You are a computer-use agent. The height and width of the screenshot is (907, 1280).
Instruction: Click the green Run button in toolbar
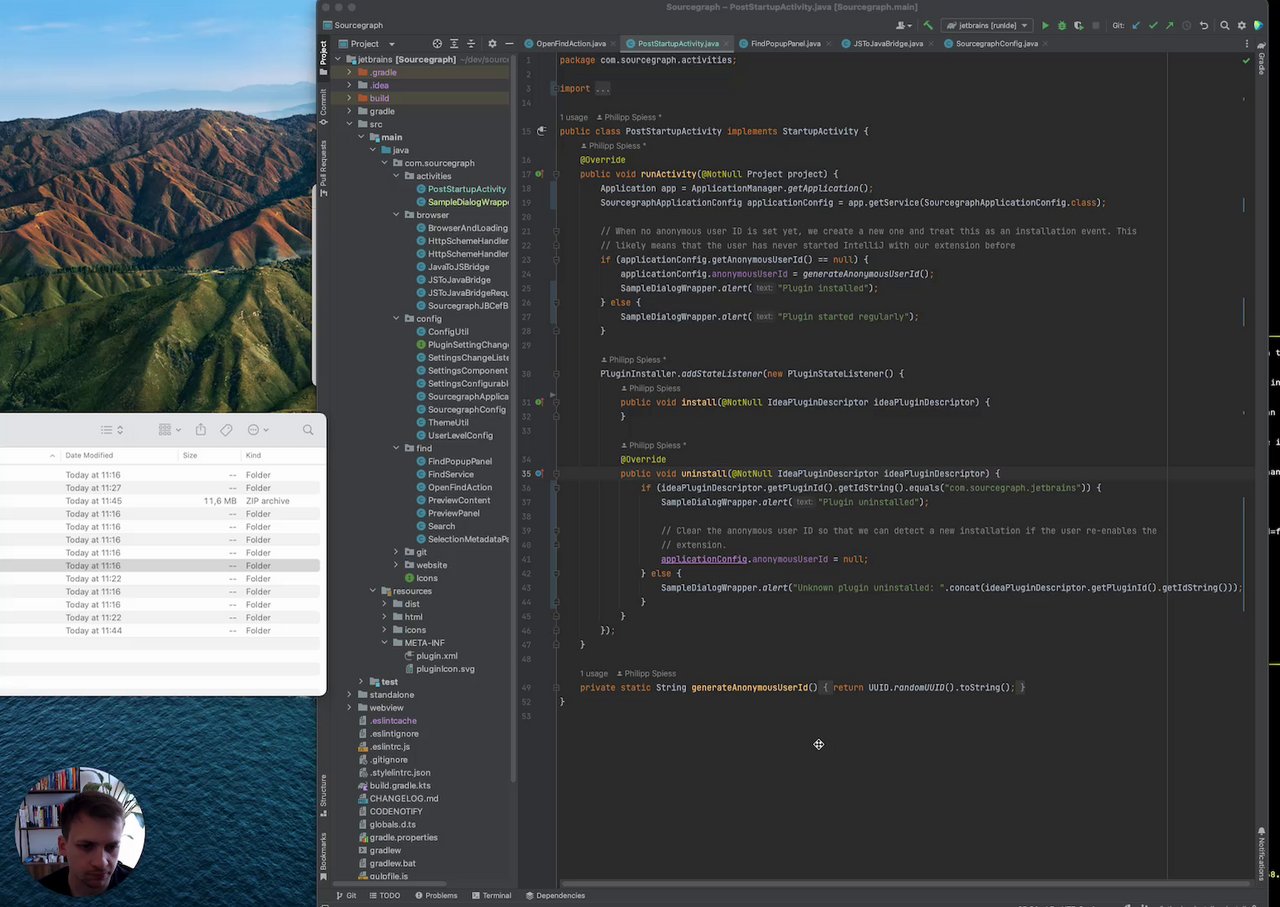tap(1045, 25)
